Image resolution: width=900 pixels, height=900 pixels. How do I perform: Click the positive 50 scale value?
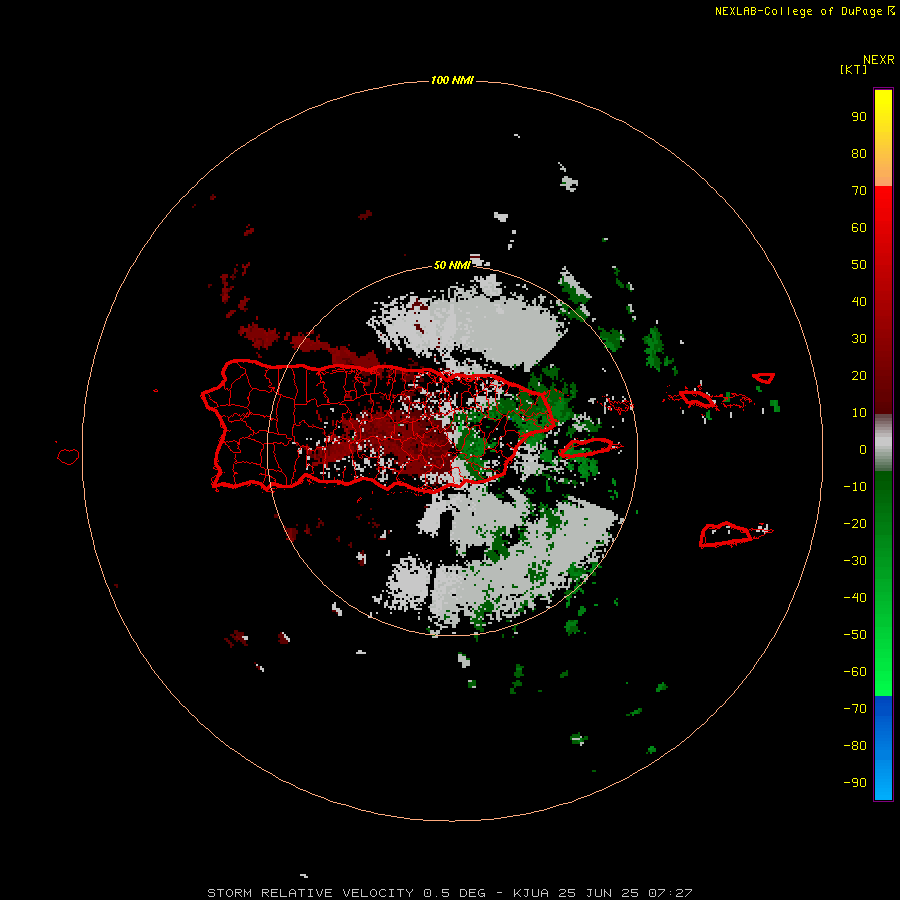click(859, 265)
